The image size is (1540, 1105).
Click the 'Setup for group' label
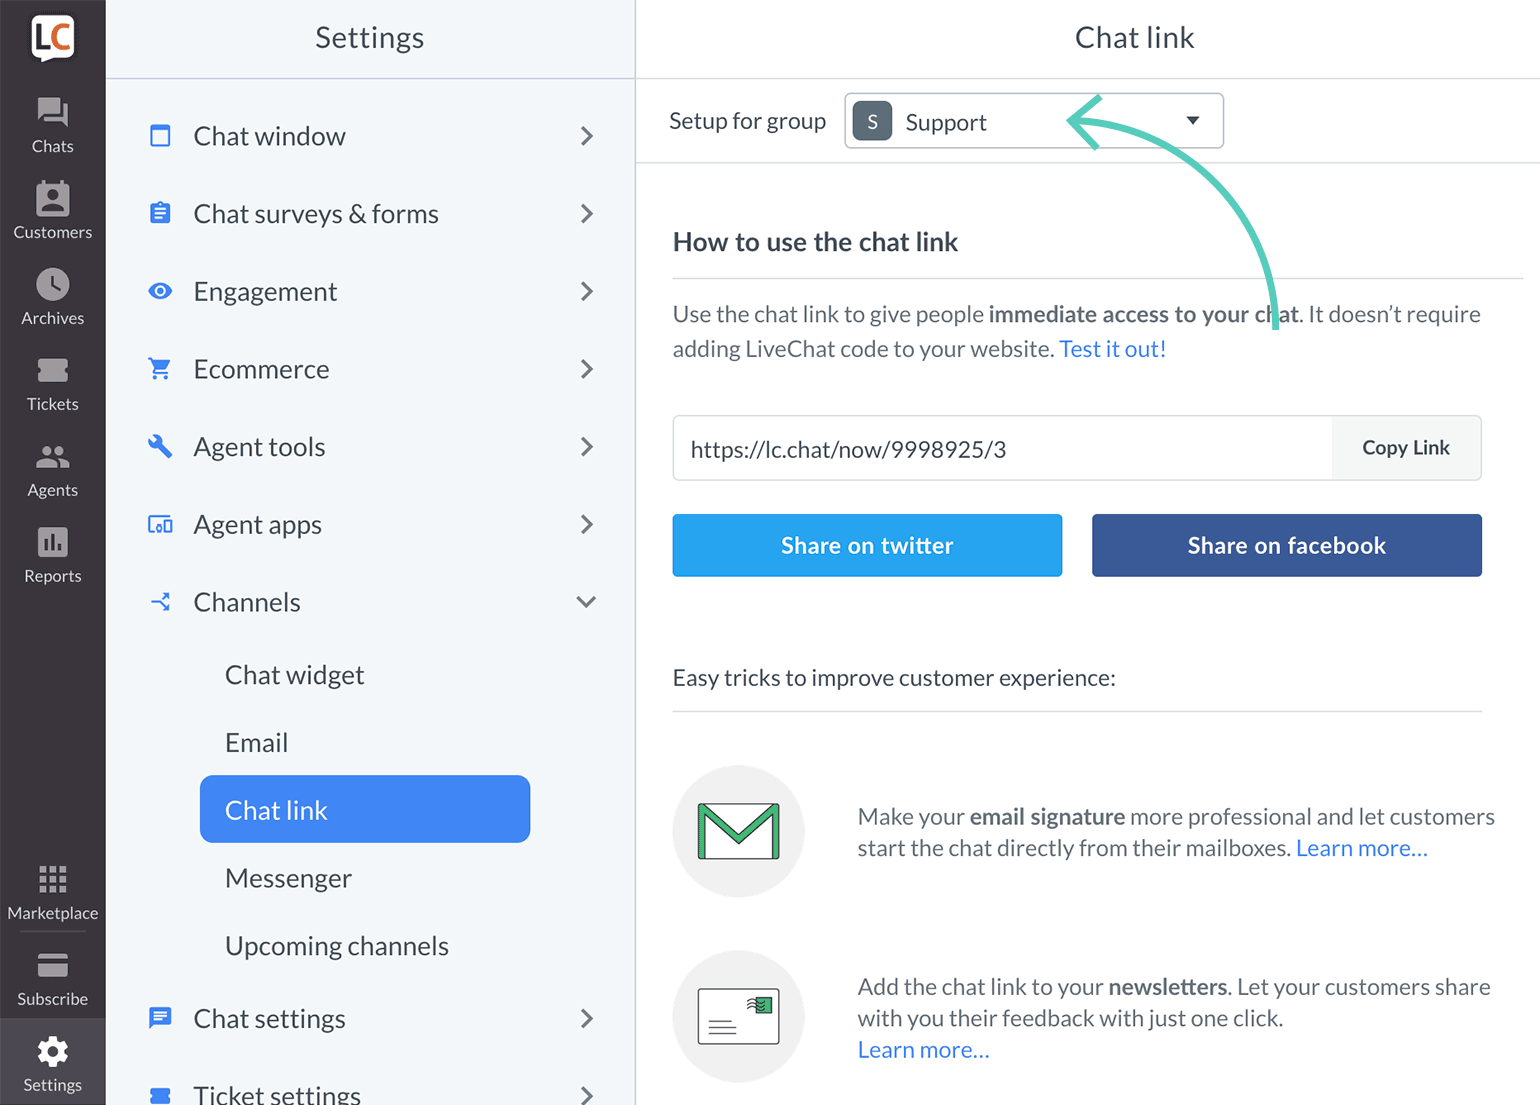pyautogui.click(x=747, y=121)
